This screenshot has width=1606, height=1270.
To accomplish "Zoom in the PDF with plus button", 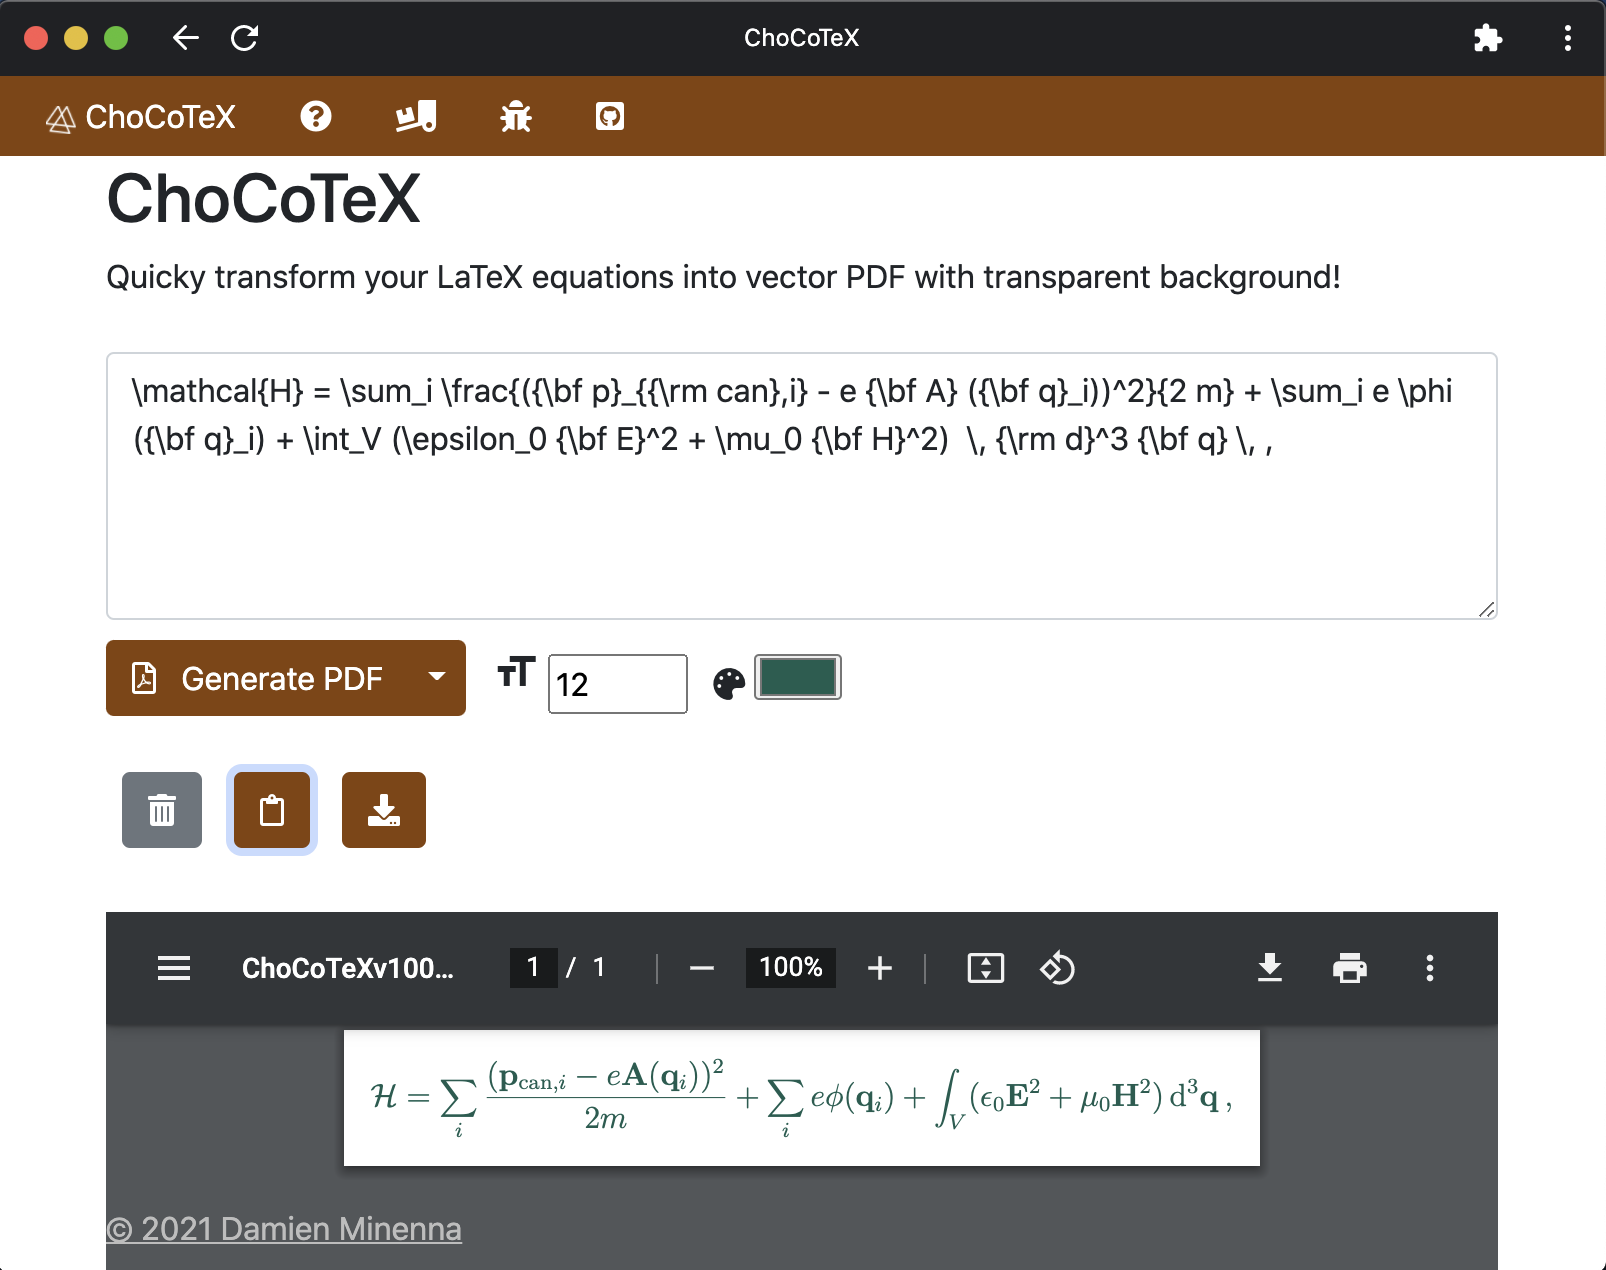I will point(880,968).
